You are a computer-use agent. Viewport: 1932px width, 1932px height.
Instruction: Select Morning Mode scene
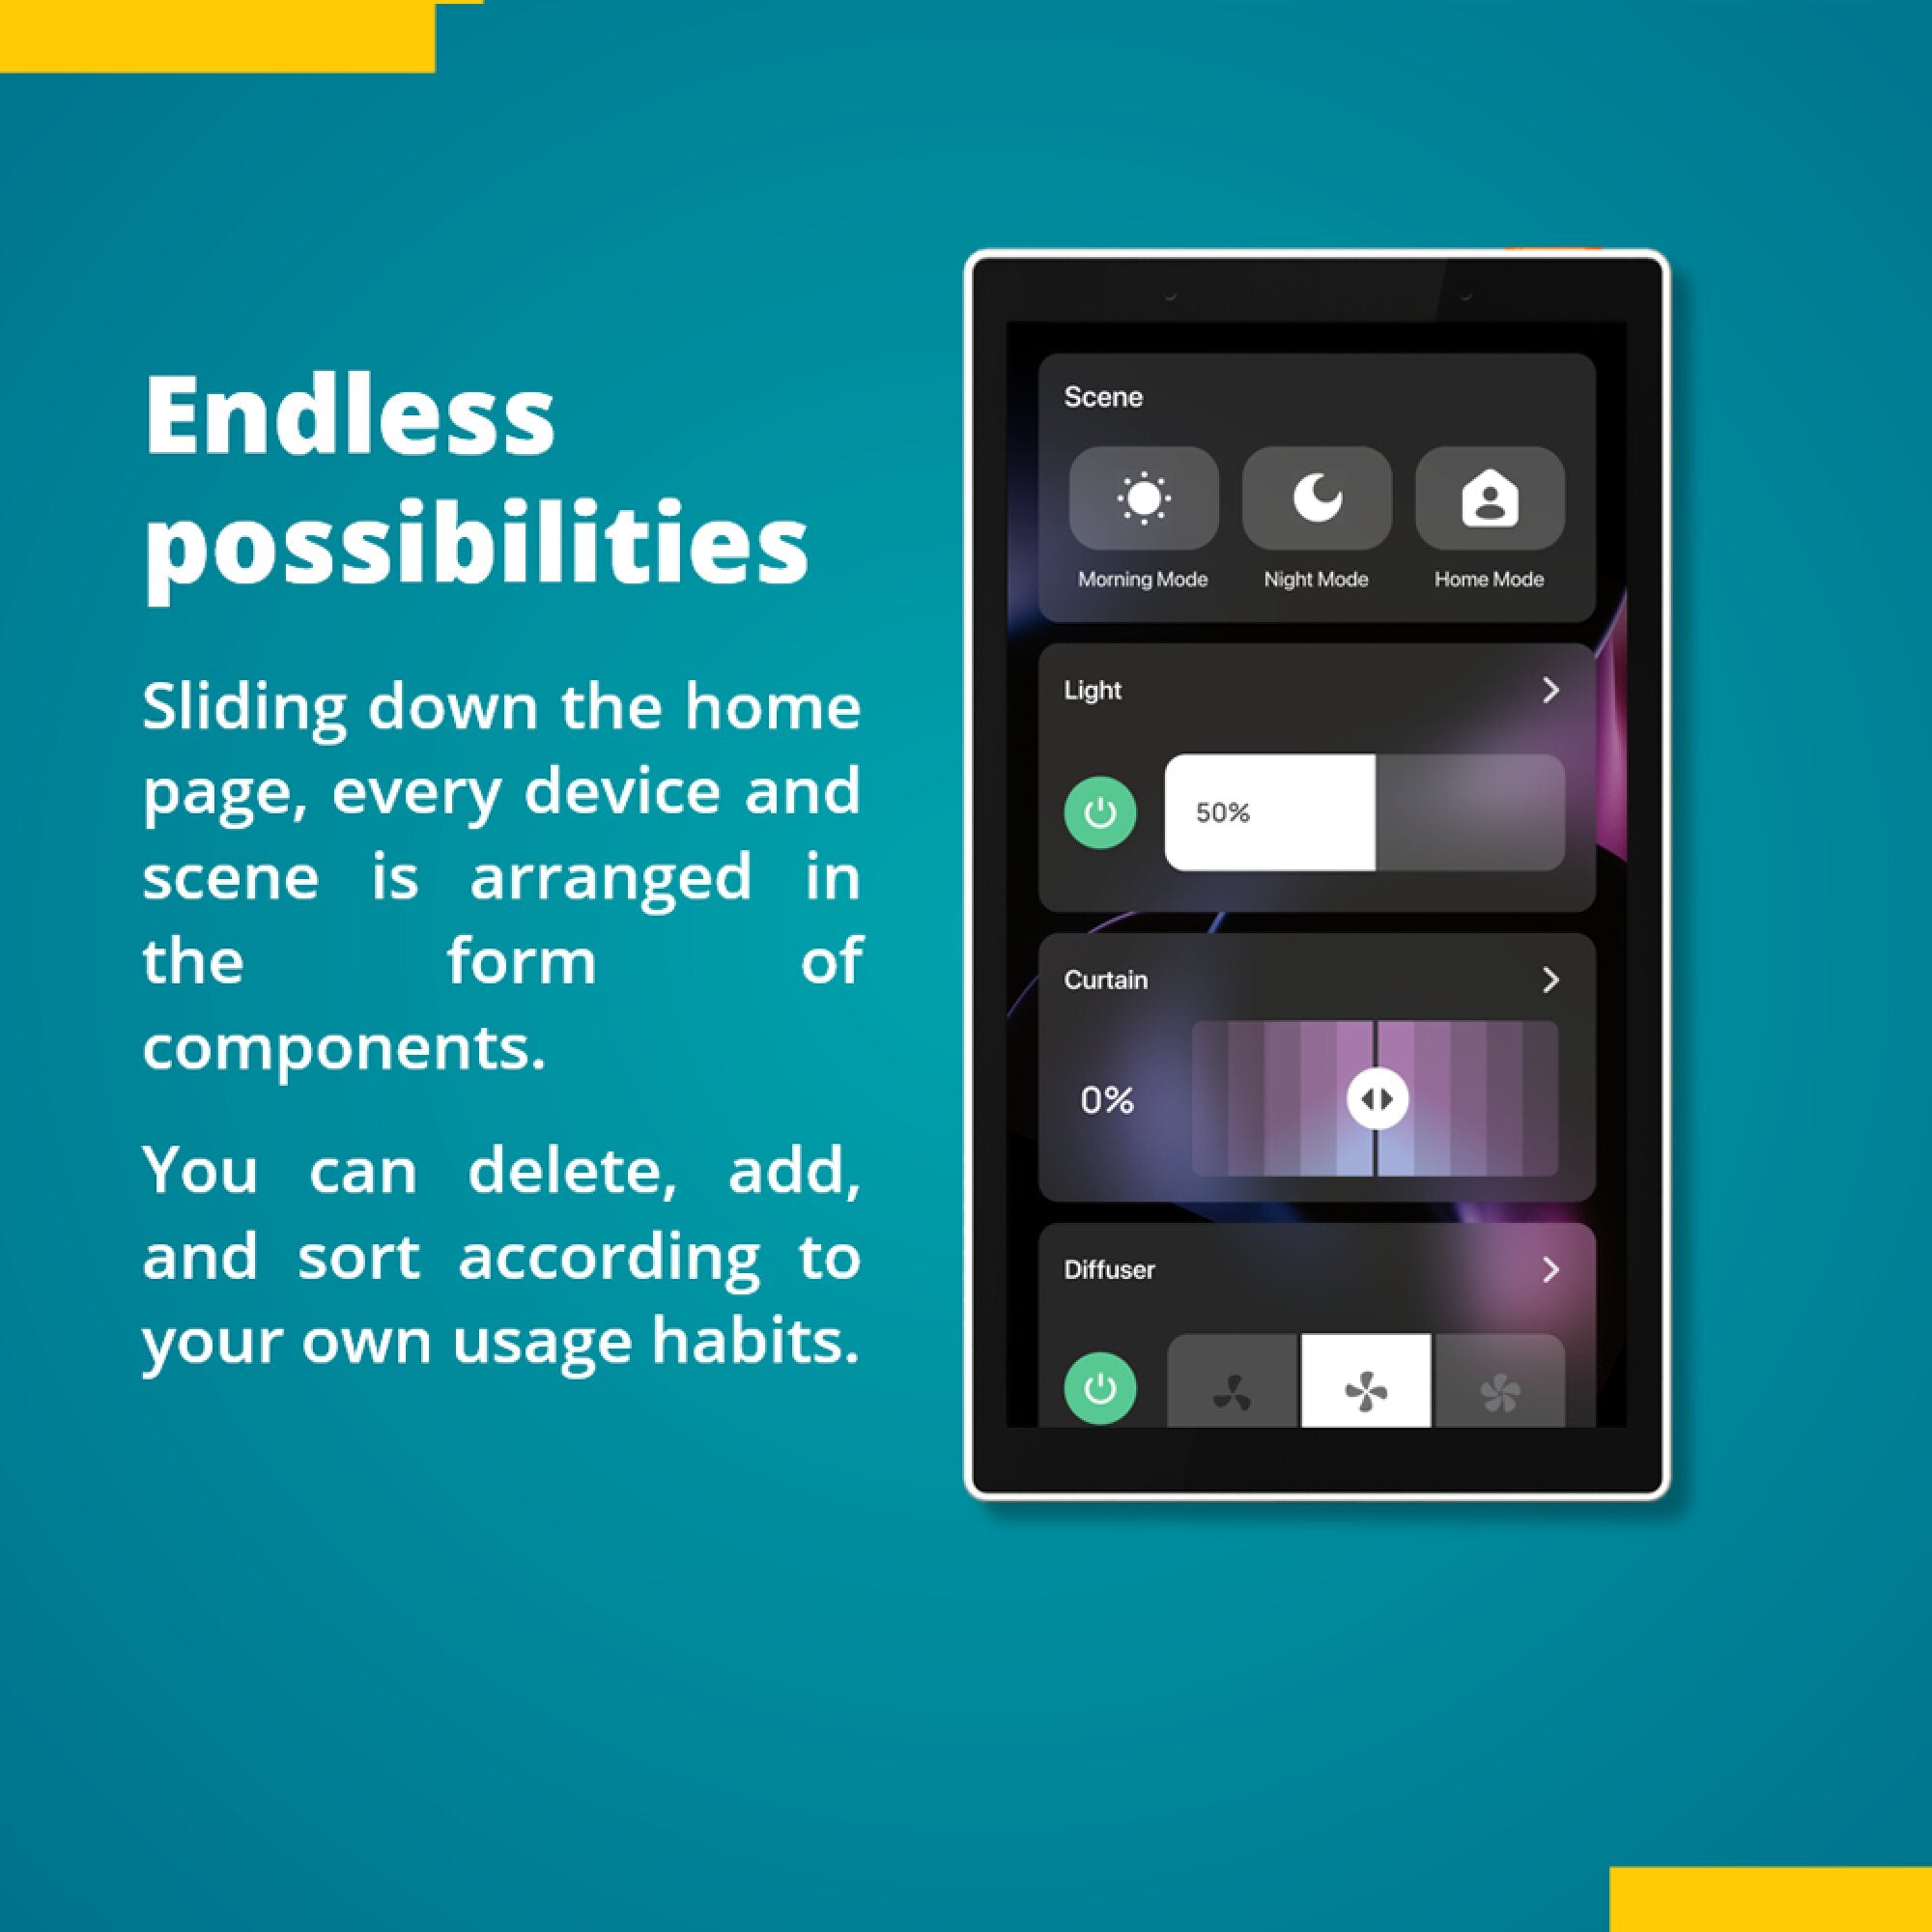(x=1145, y=513)
